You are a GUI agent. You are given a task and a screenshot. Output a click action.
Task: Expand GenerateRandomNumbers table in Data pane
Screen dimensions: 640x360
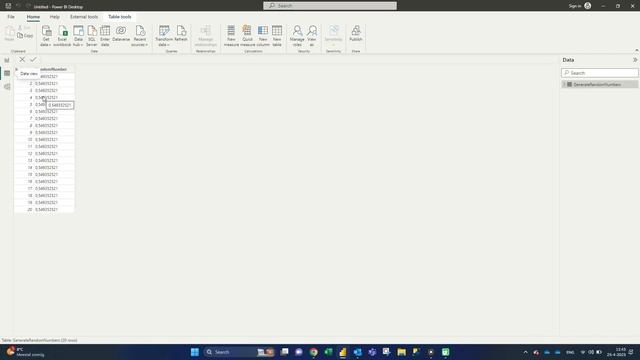pos(564,84)
